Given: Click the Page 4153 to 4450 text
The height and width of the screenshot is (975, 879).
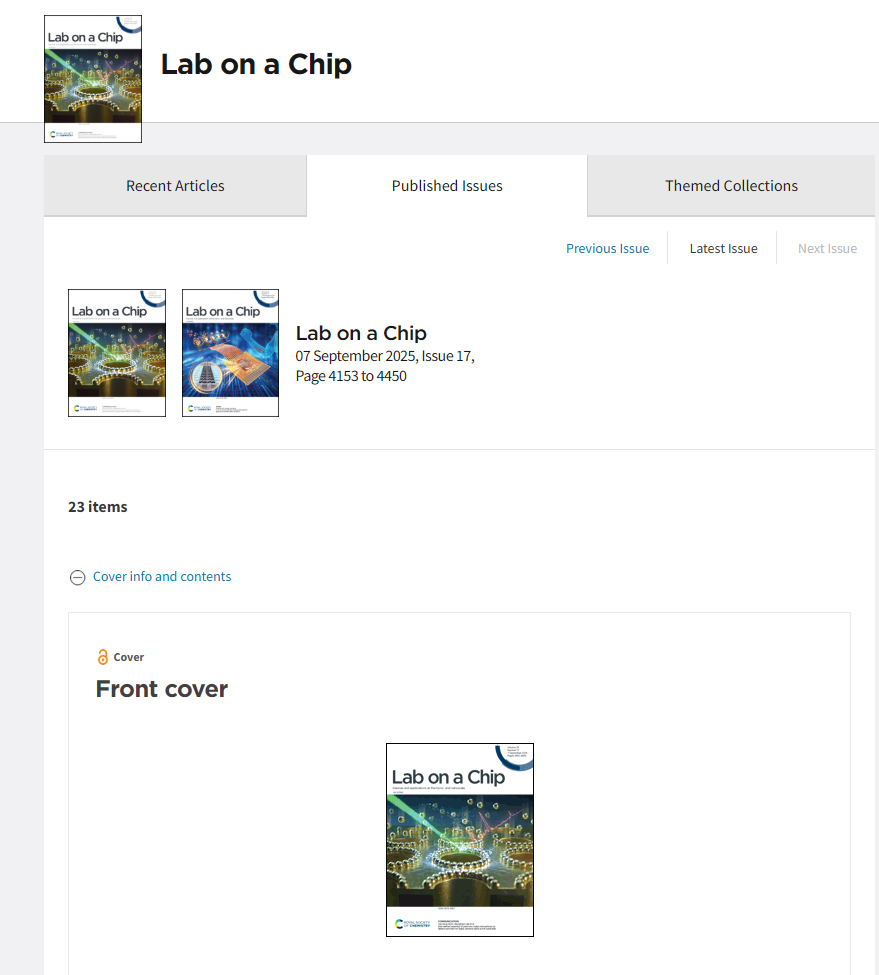Looking at the screenshot, I should point(351,376).
